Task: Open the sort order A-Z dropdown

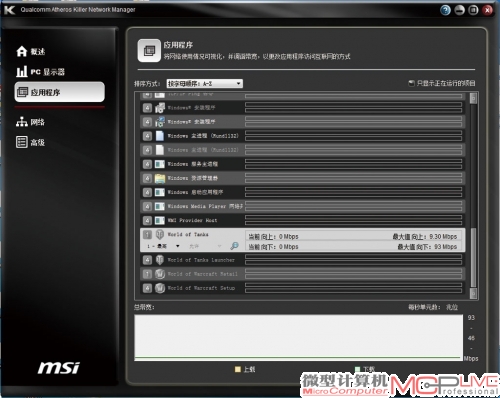Action: coord(205,83)
